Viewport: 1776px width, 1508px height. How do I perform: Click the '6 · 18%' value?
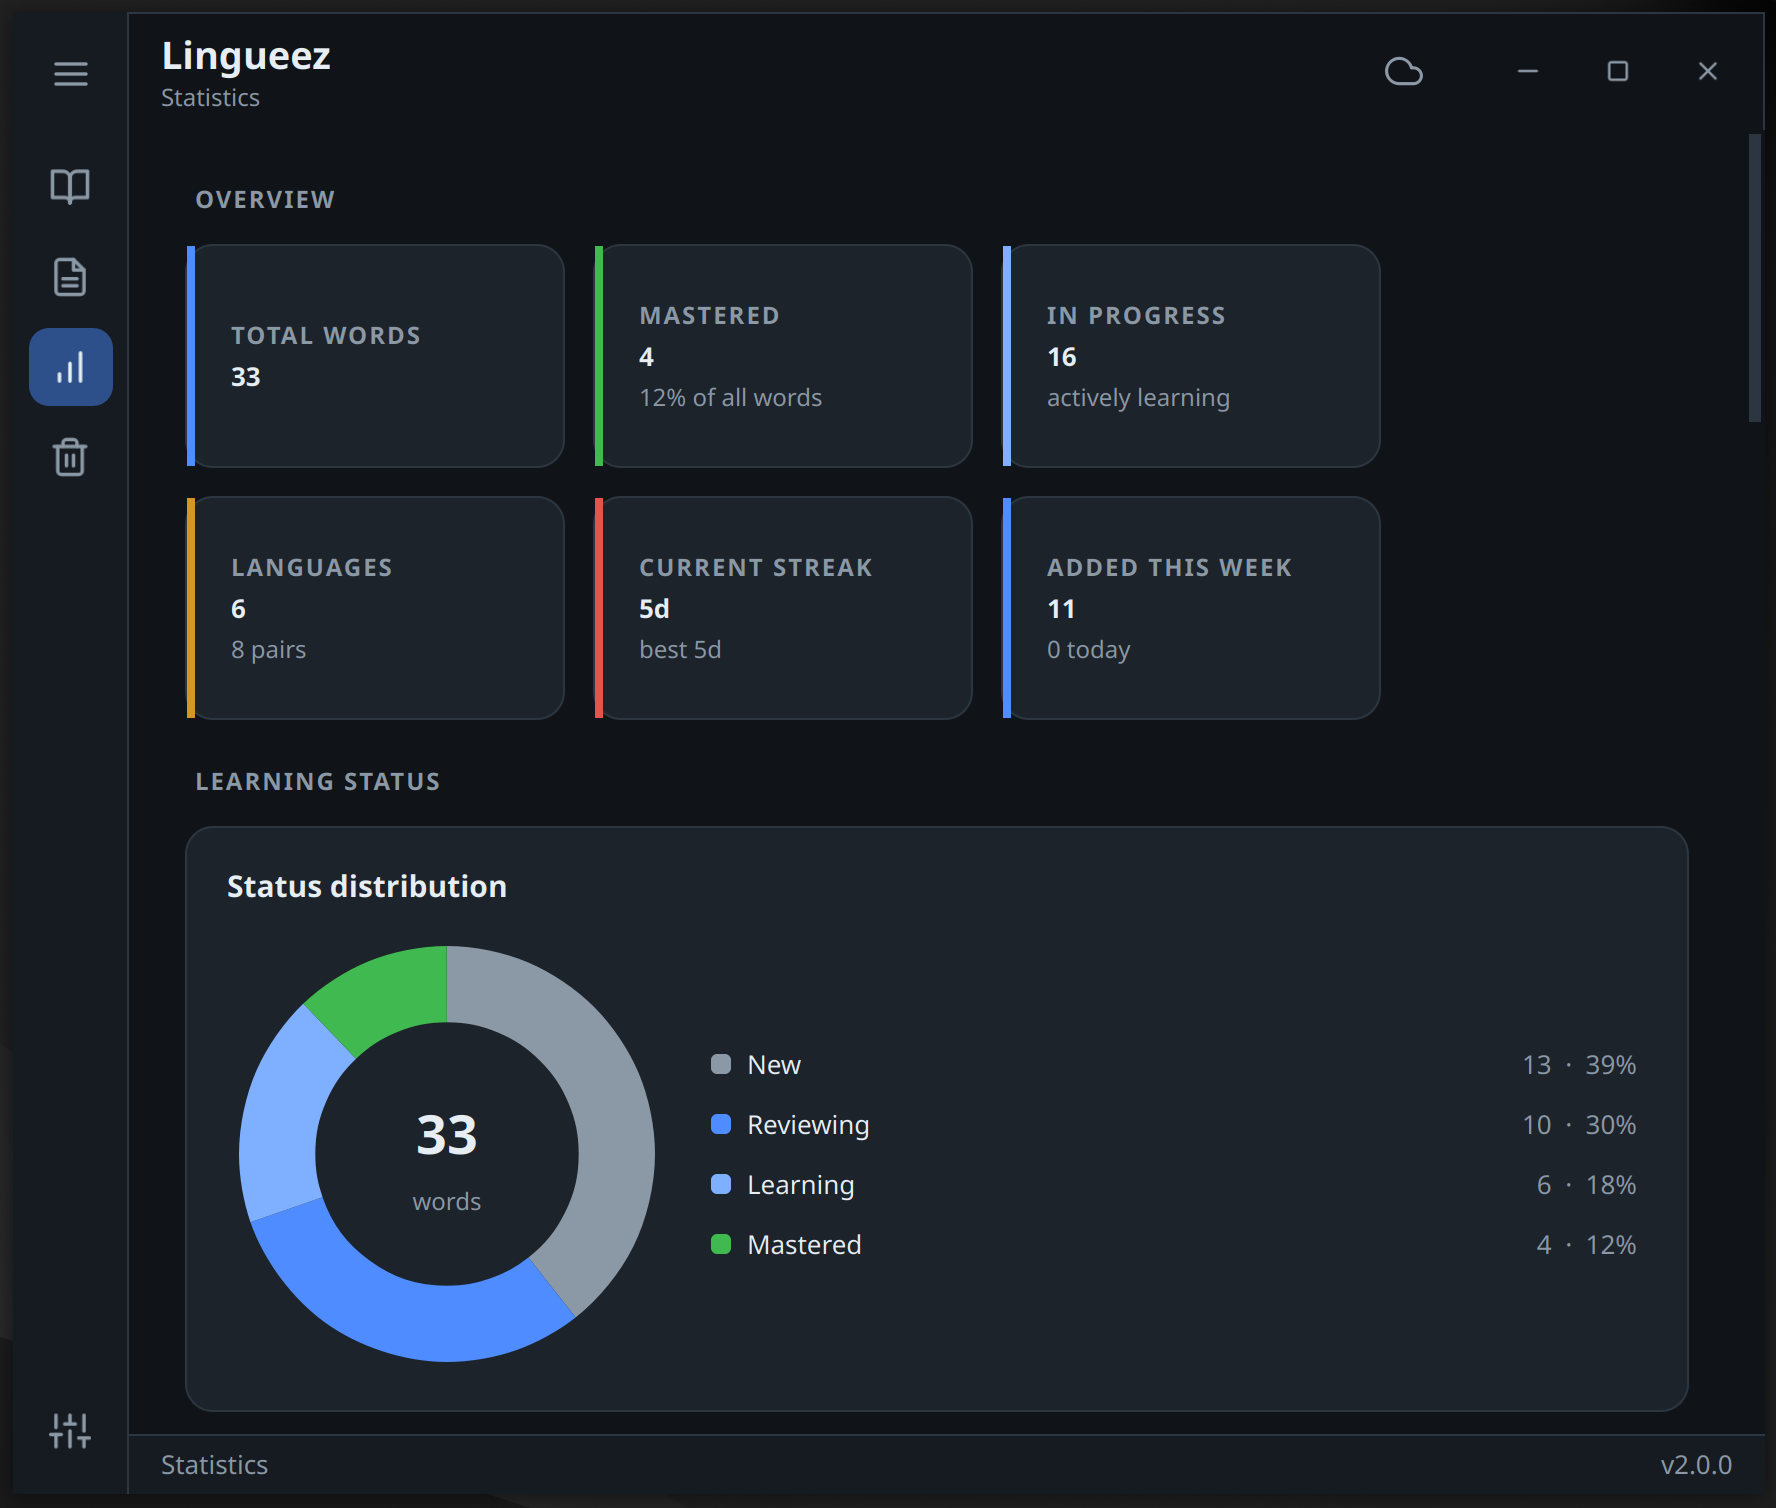(1586, 1185)
